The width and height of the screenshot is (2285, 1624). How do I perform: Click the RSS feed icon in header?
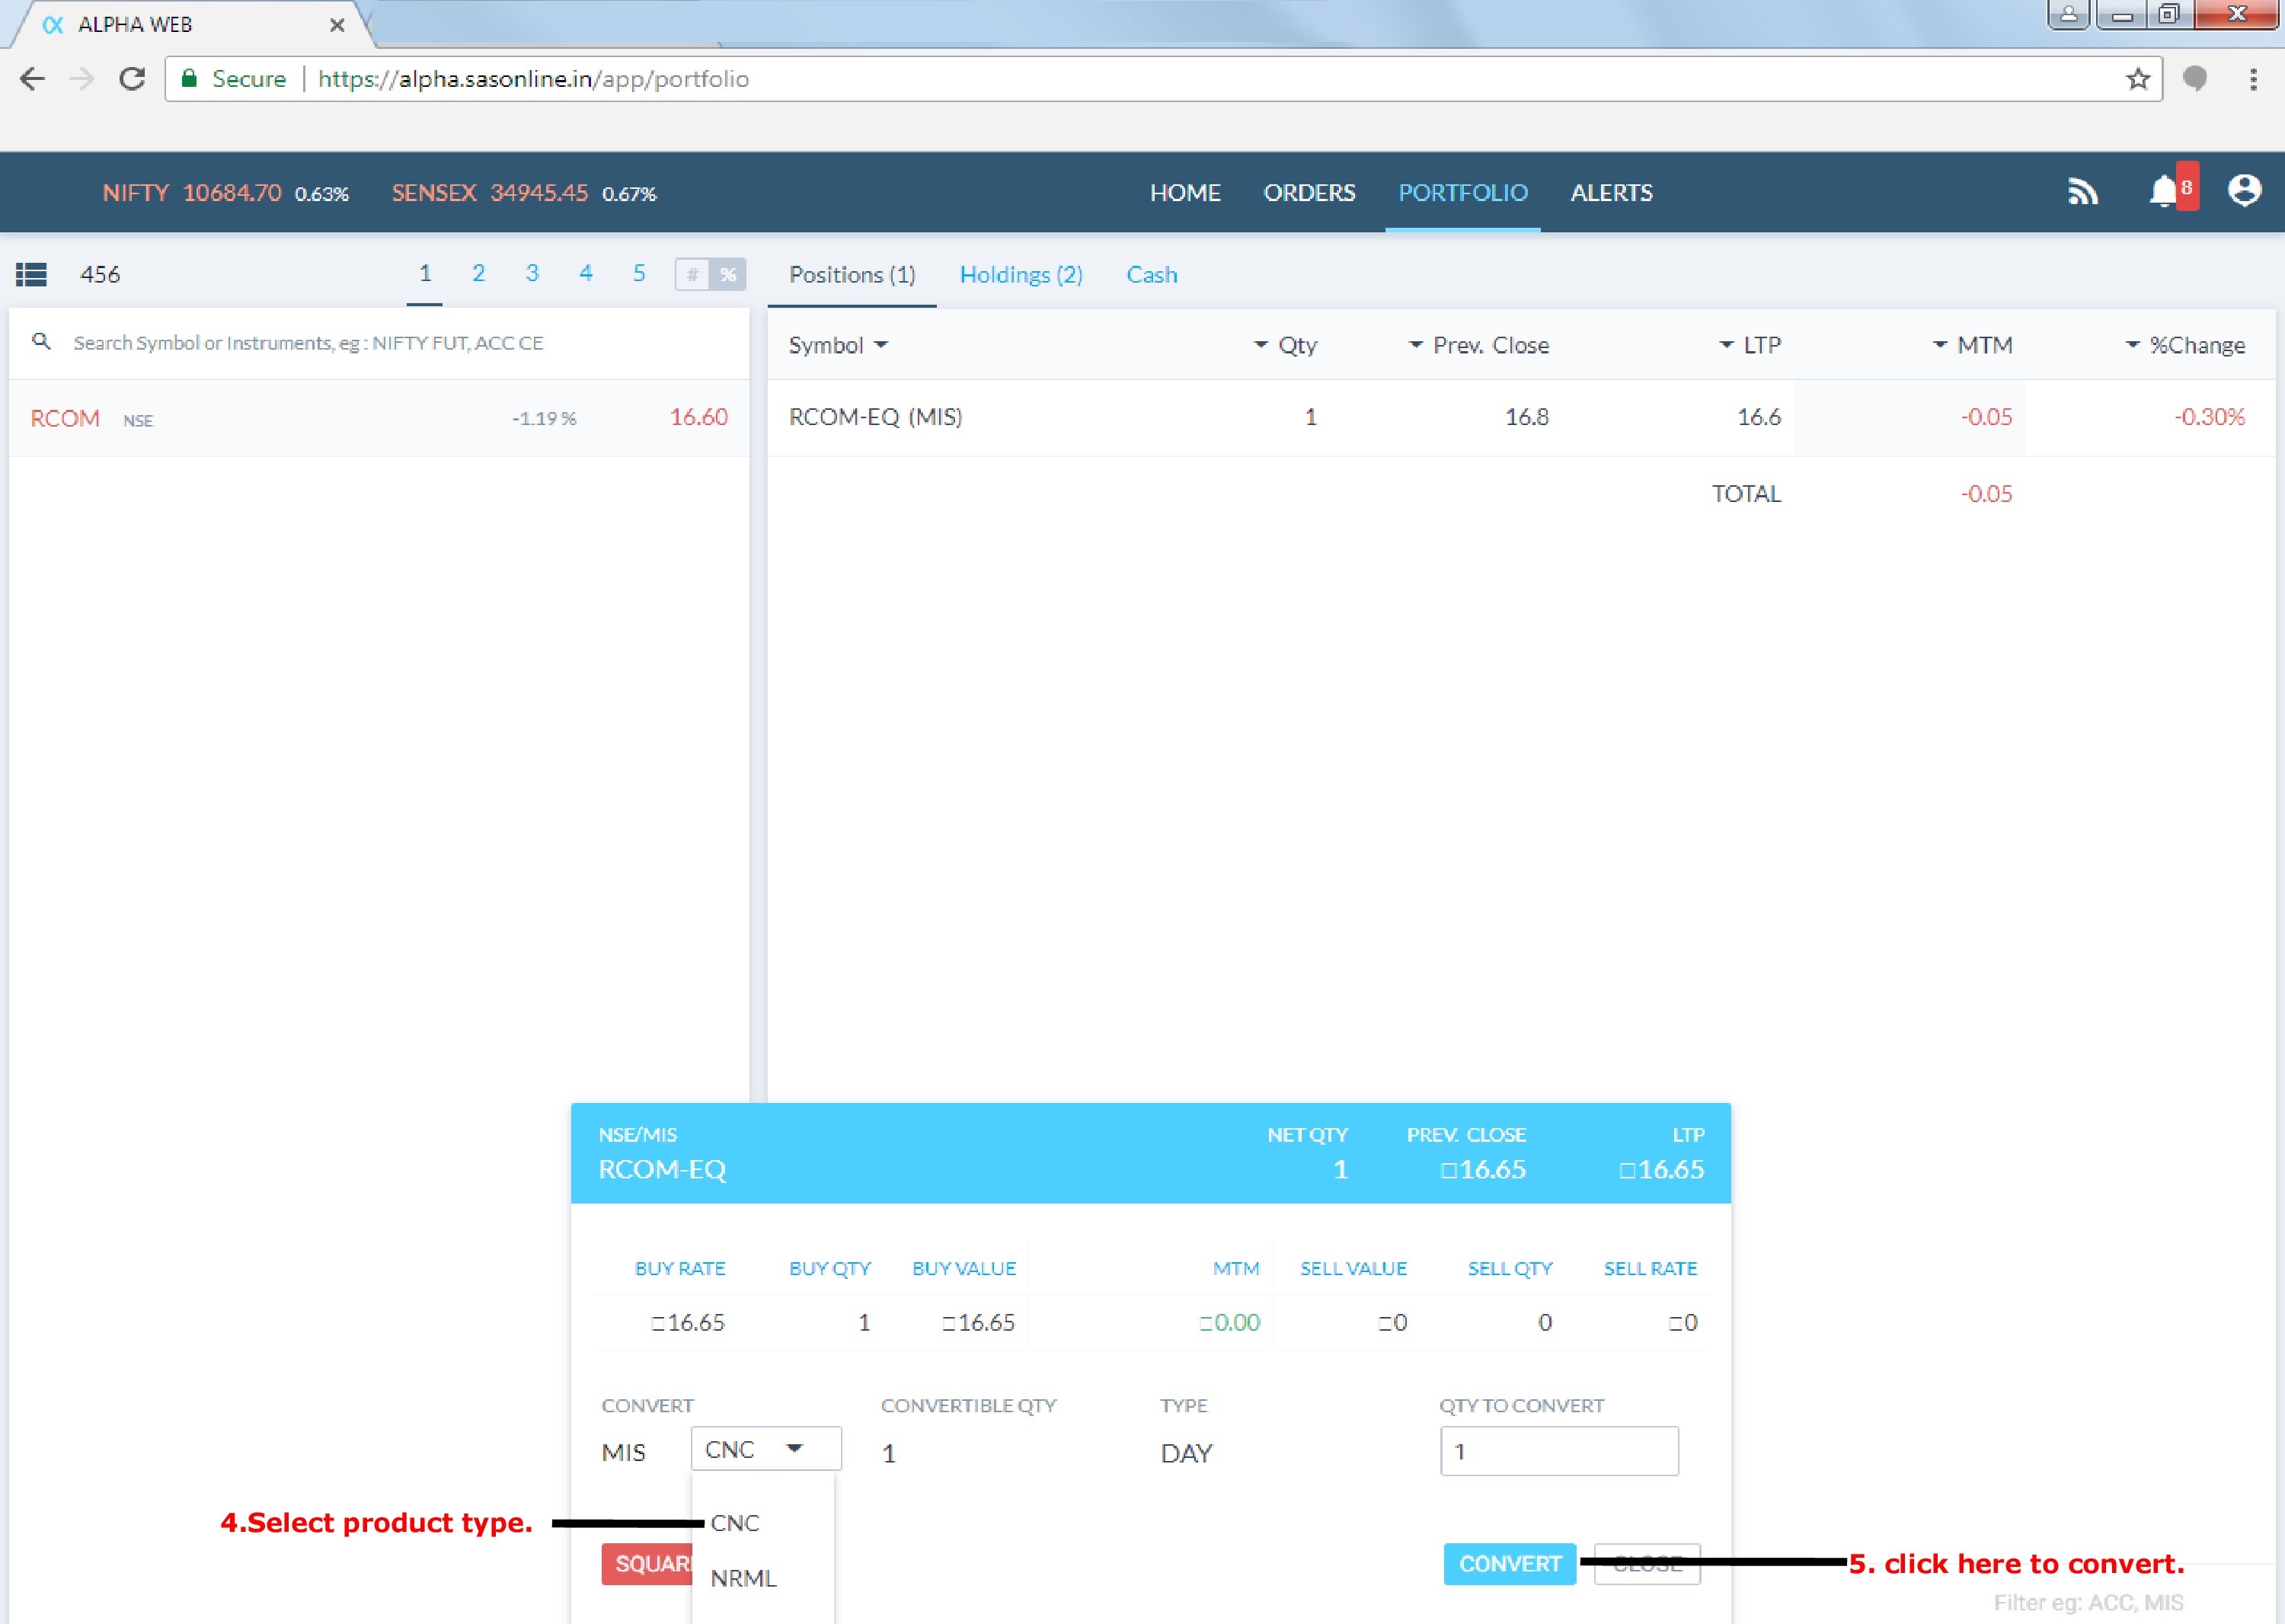(2082, 191)
